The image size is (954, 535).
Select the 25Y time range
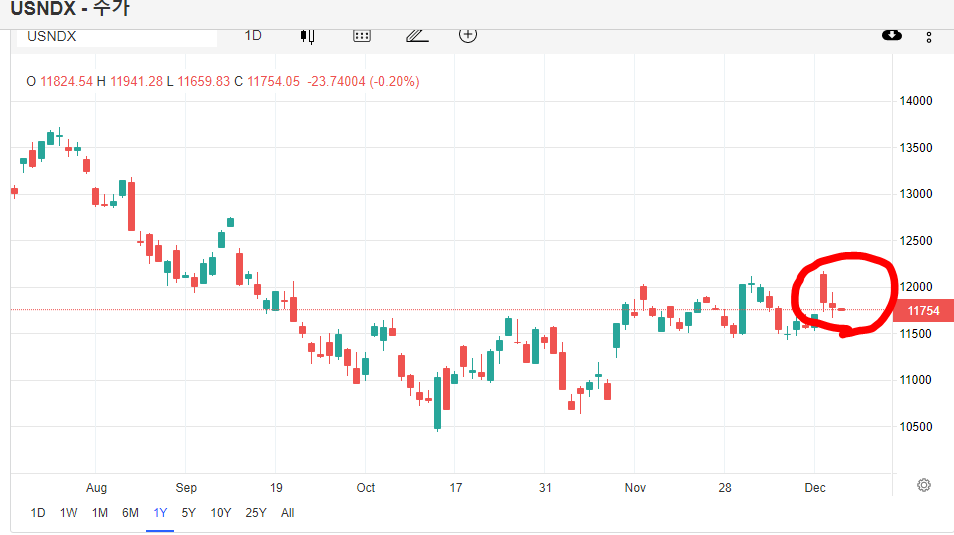point(256,512)
